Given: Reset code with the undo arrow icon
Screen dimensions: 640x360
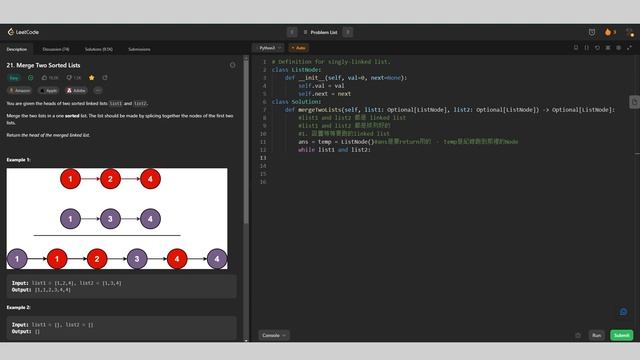Looking at the screenshot, I should tap(597, 48).
